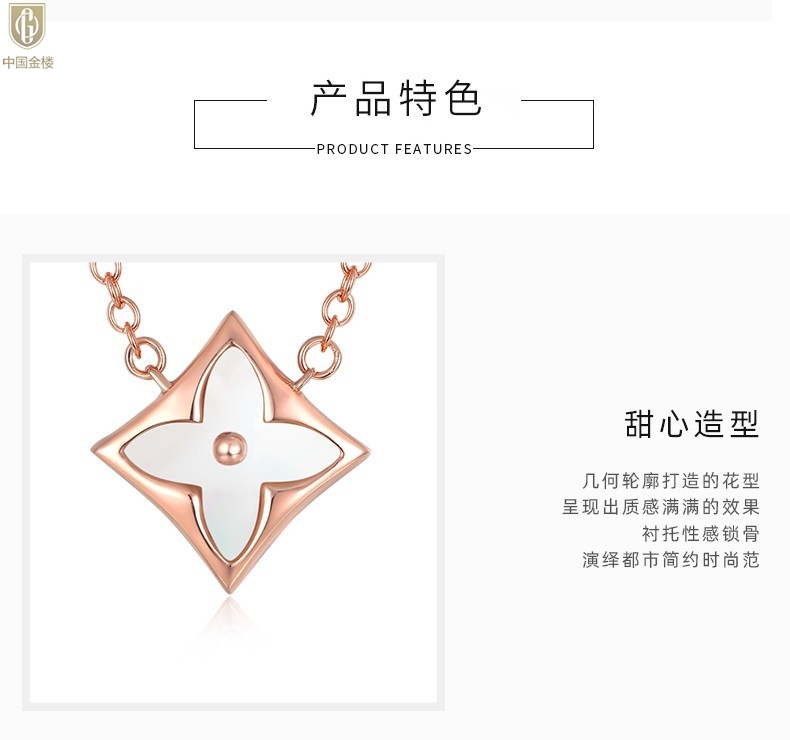Image resolution: width=790 pixels, height=740 pixels.
Task: Select the 甜心造型 title
Action: [x=692, y=424]
